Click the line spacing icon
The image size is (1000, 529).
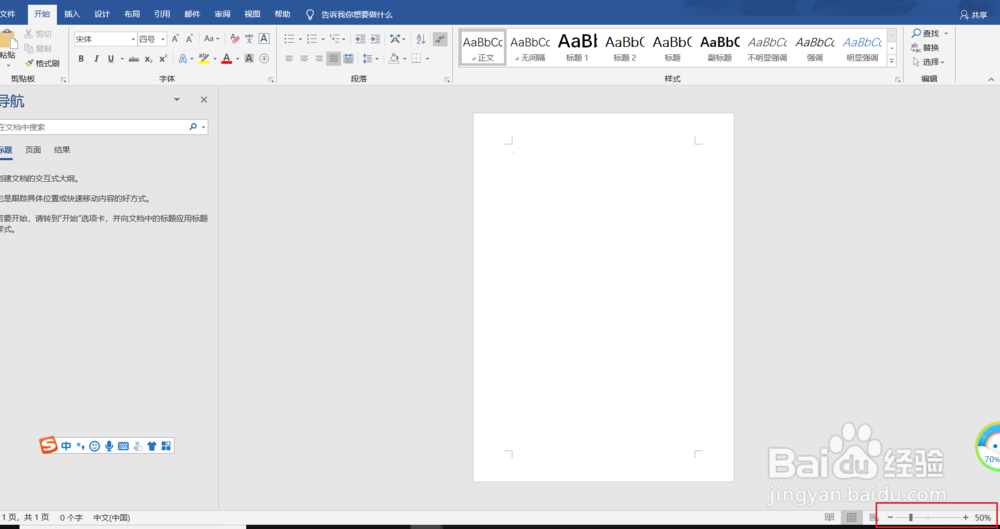[367, 59]
